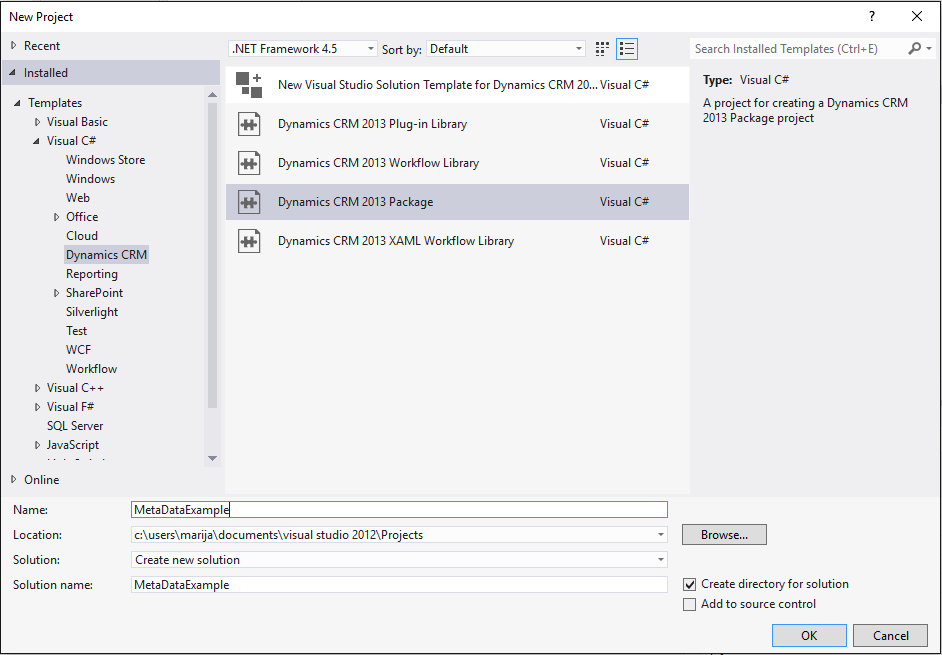Image resolution: width=942 pixels, height=655 pixels.
Task: Click the search magnifier icon
Action: click(x=914, y=49)
